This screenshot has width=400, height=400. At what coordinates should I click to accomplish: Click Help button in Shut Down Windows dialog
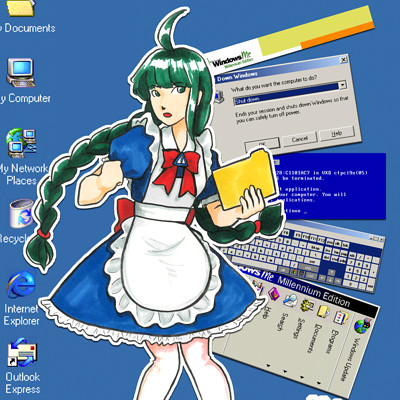coord(337,133)
